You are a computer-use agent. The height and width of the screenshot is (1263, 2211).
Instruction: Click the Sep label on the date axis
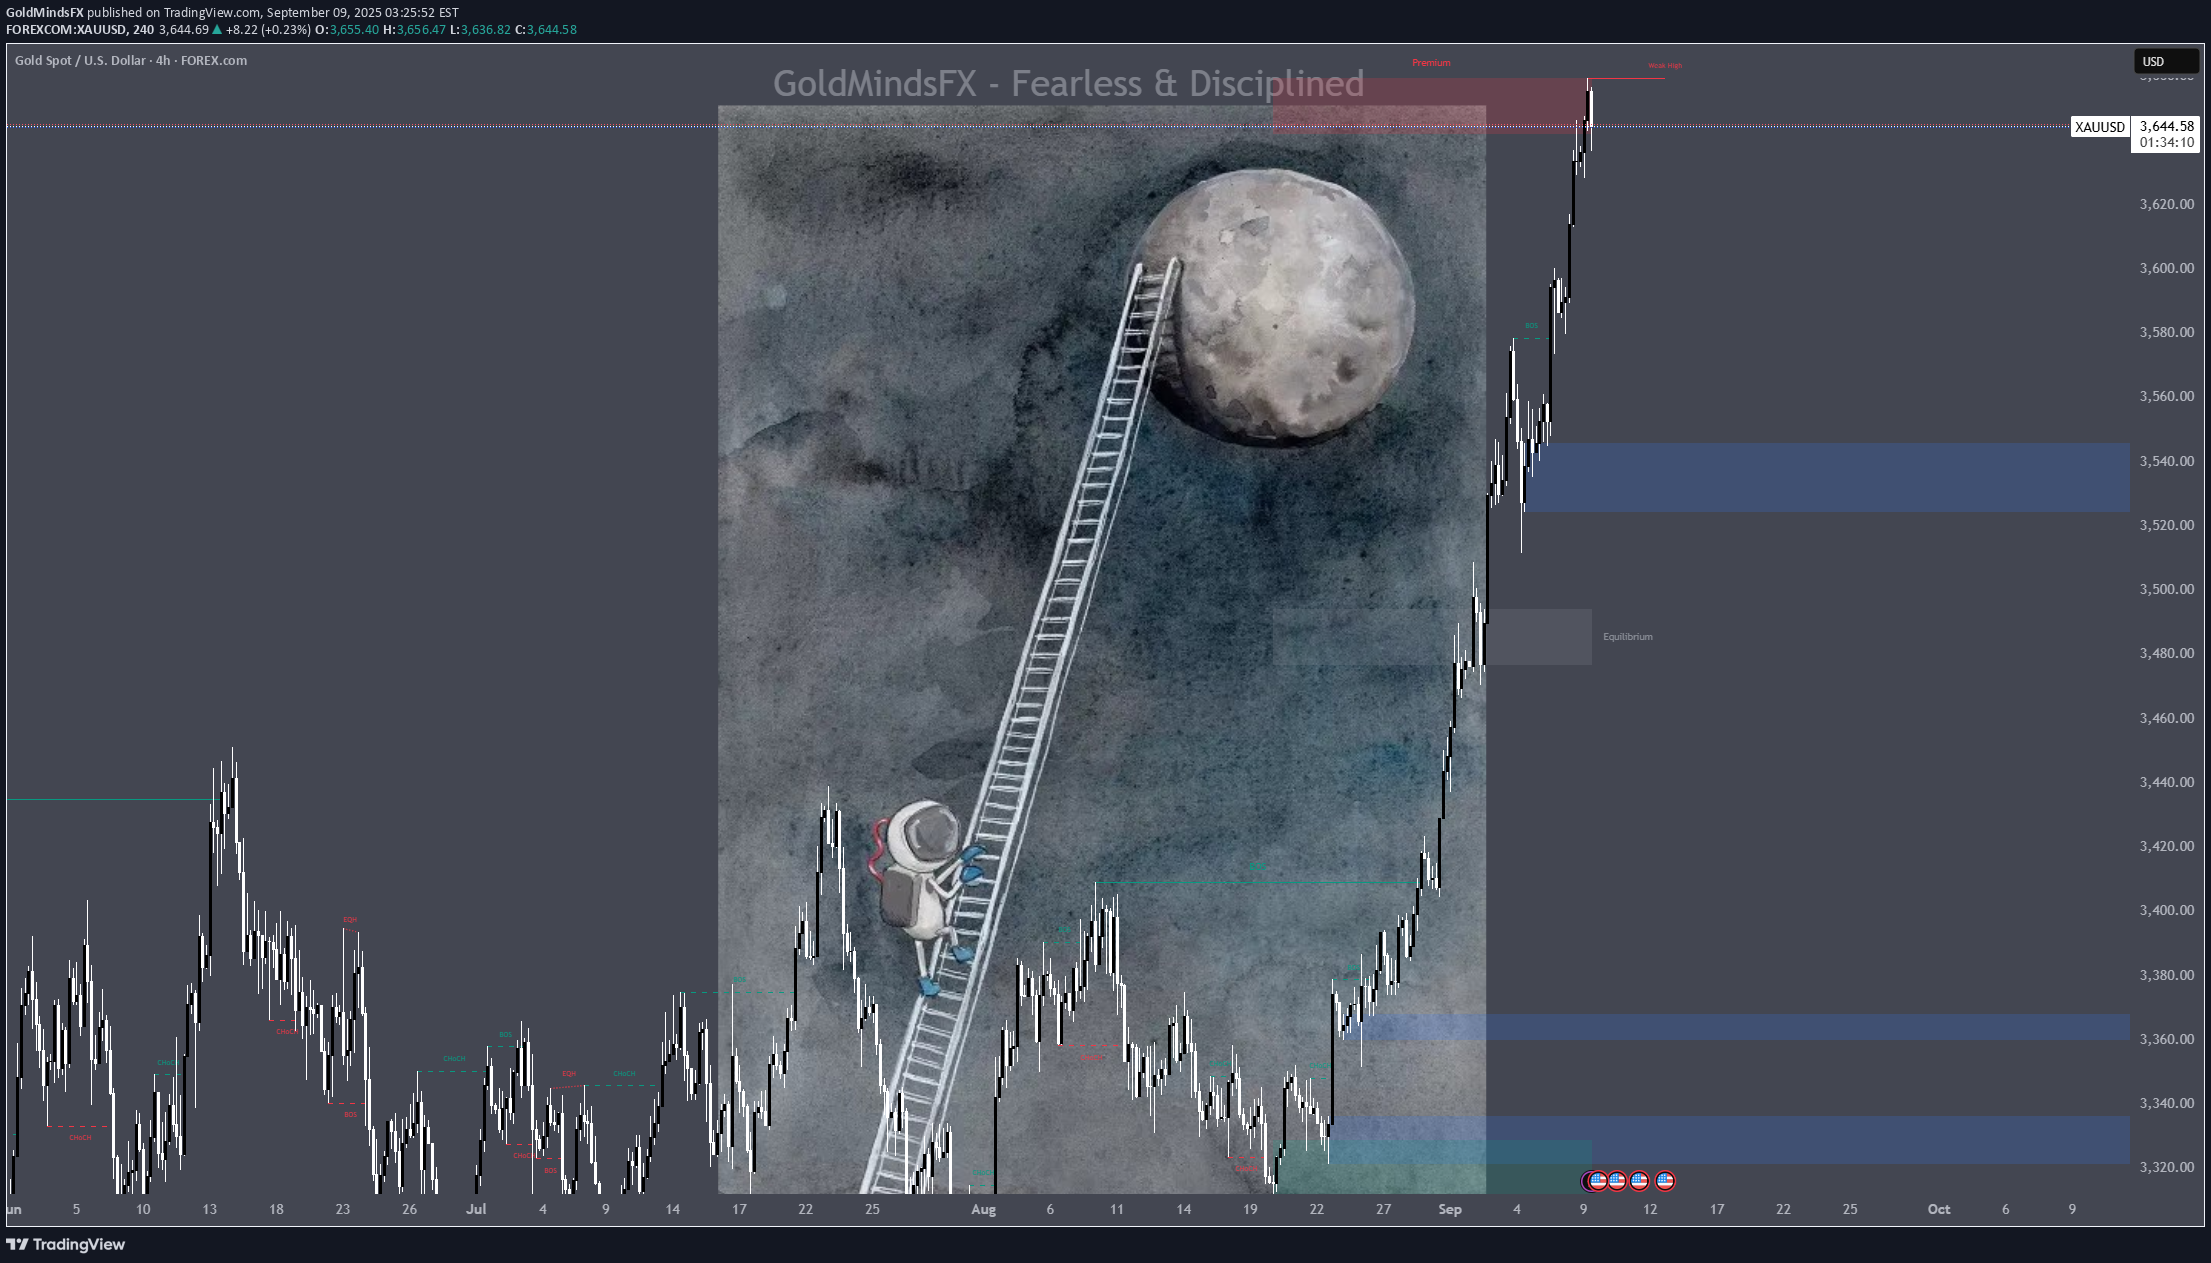point(1449,1208)
